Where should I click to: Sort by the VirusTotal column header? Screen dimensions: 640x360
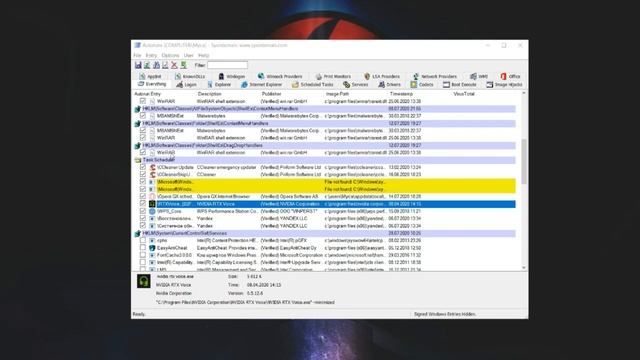(x=464, y=94)
